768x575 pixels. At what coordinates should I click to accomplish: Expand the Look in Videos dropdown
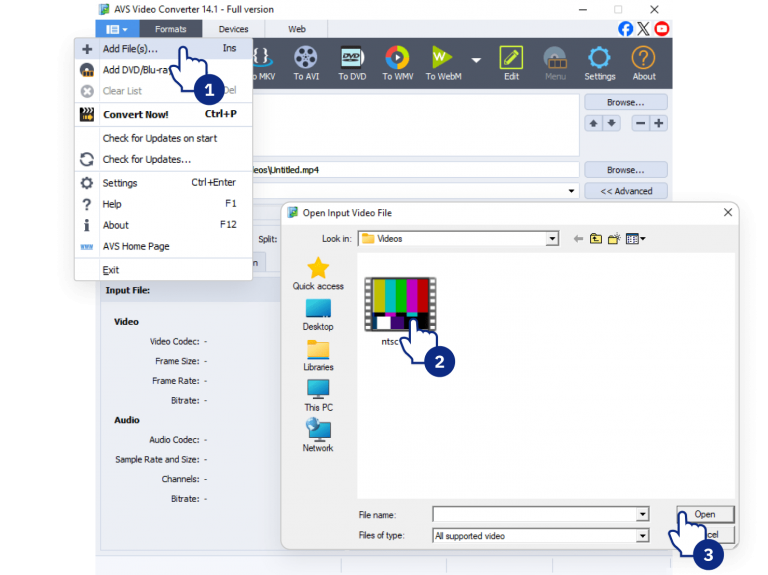(x=552, y=239)
